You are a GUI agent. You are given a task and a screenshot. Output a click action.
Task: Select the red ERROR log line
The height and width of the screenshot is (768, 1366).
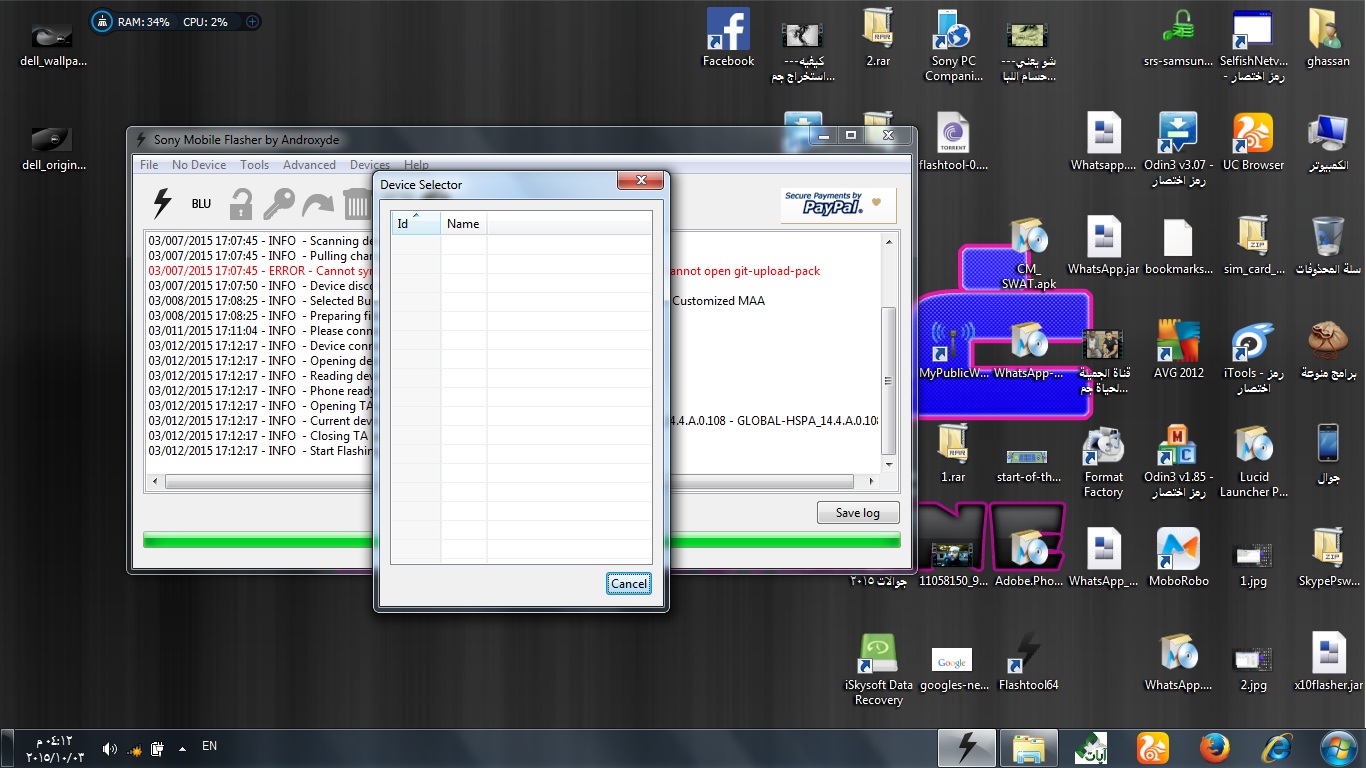click(x=484, y=271)
